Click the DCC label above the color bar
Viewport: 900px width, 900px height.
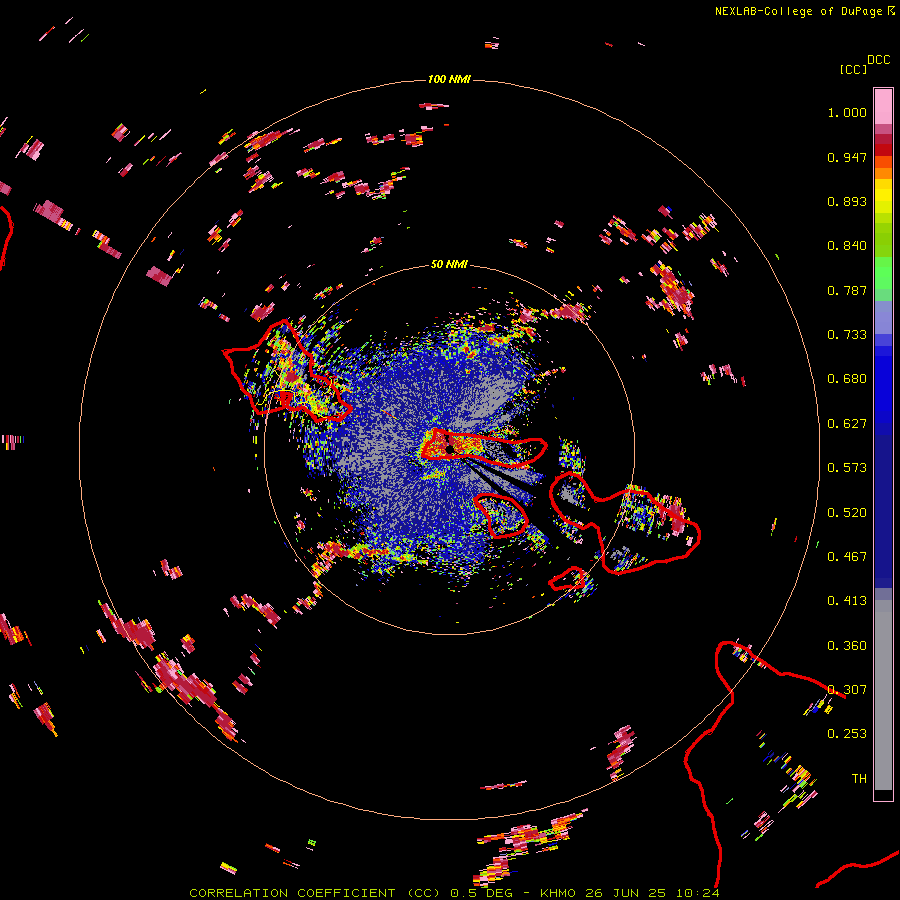pyautogui.click(x=878, y=60)
